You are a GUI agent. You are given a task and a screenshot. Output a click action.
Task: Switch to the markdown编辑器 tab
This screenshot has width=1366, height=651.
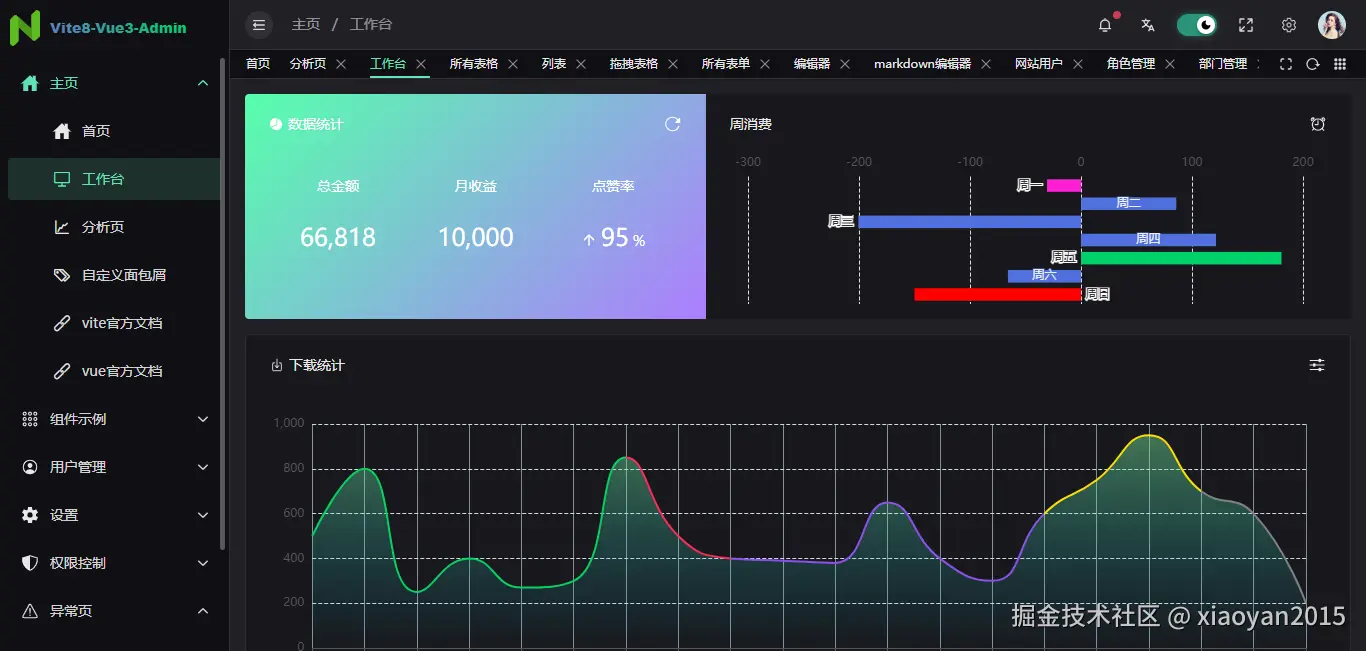click(922, 64)
